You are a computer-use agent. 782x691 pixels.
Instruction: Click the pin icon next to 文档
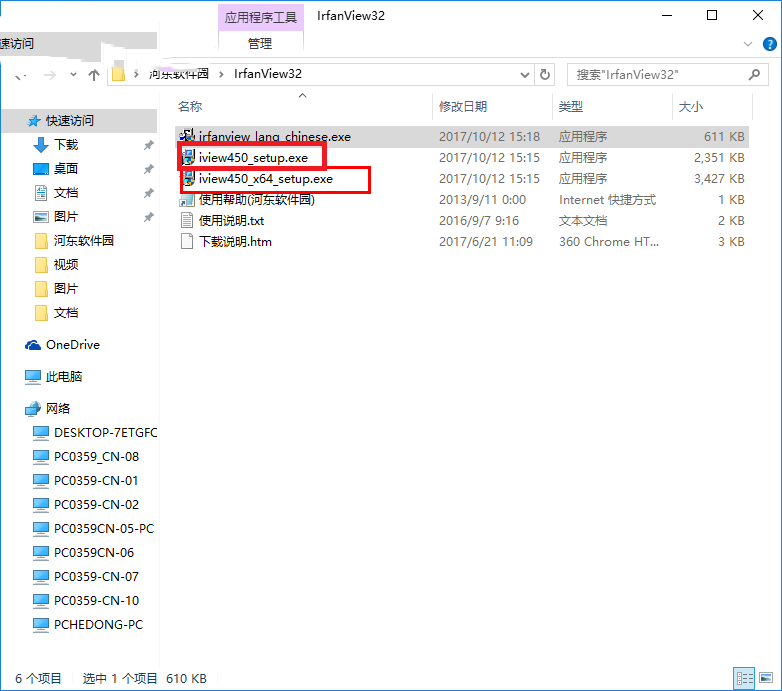coord(148,193)
